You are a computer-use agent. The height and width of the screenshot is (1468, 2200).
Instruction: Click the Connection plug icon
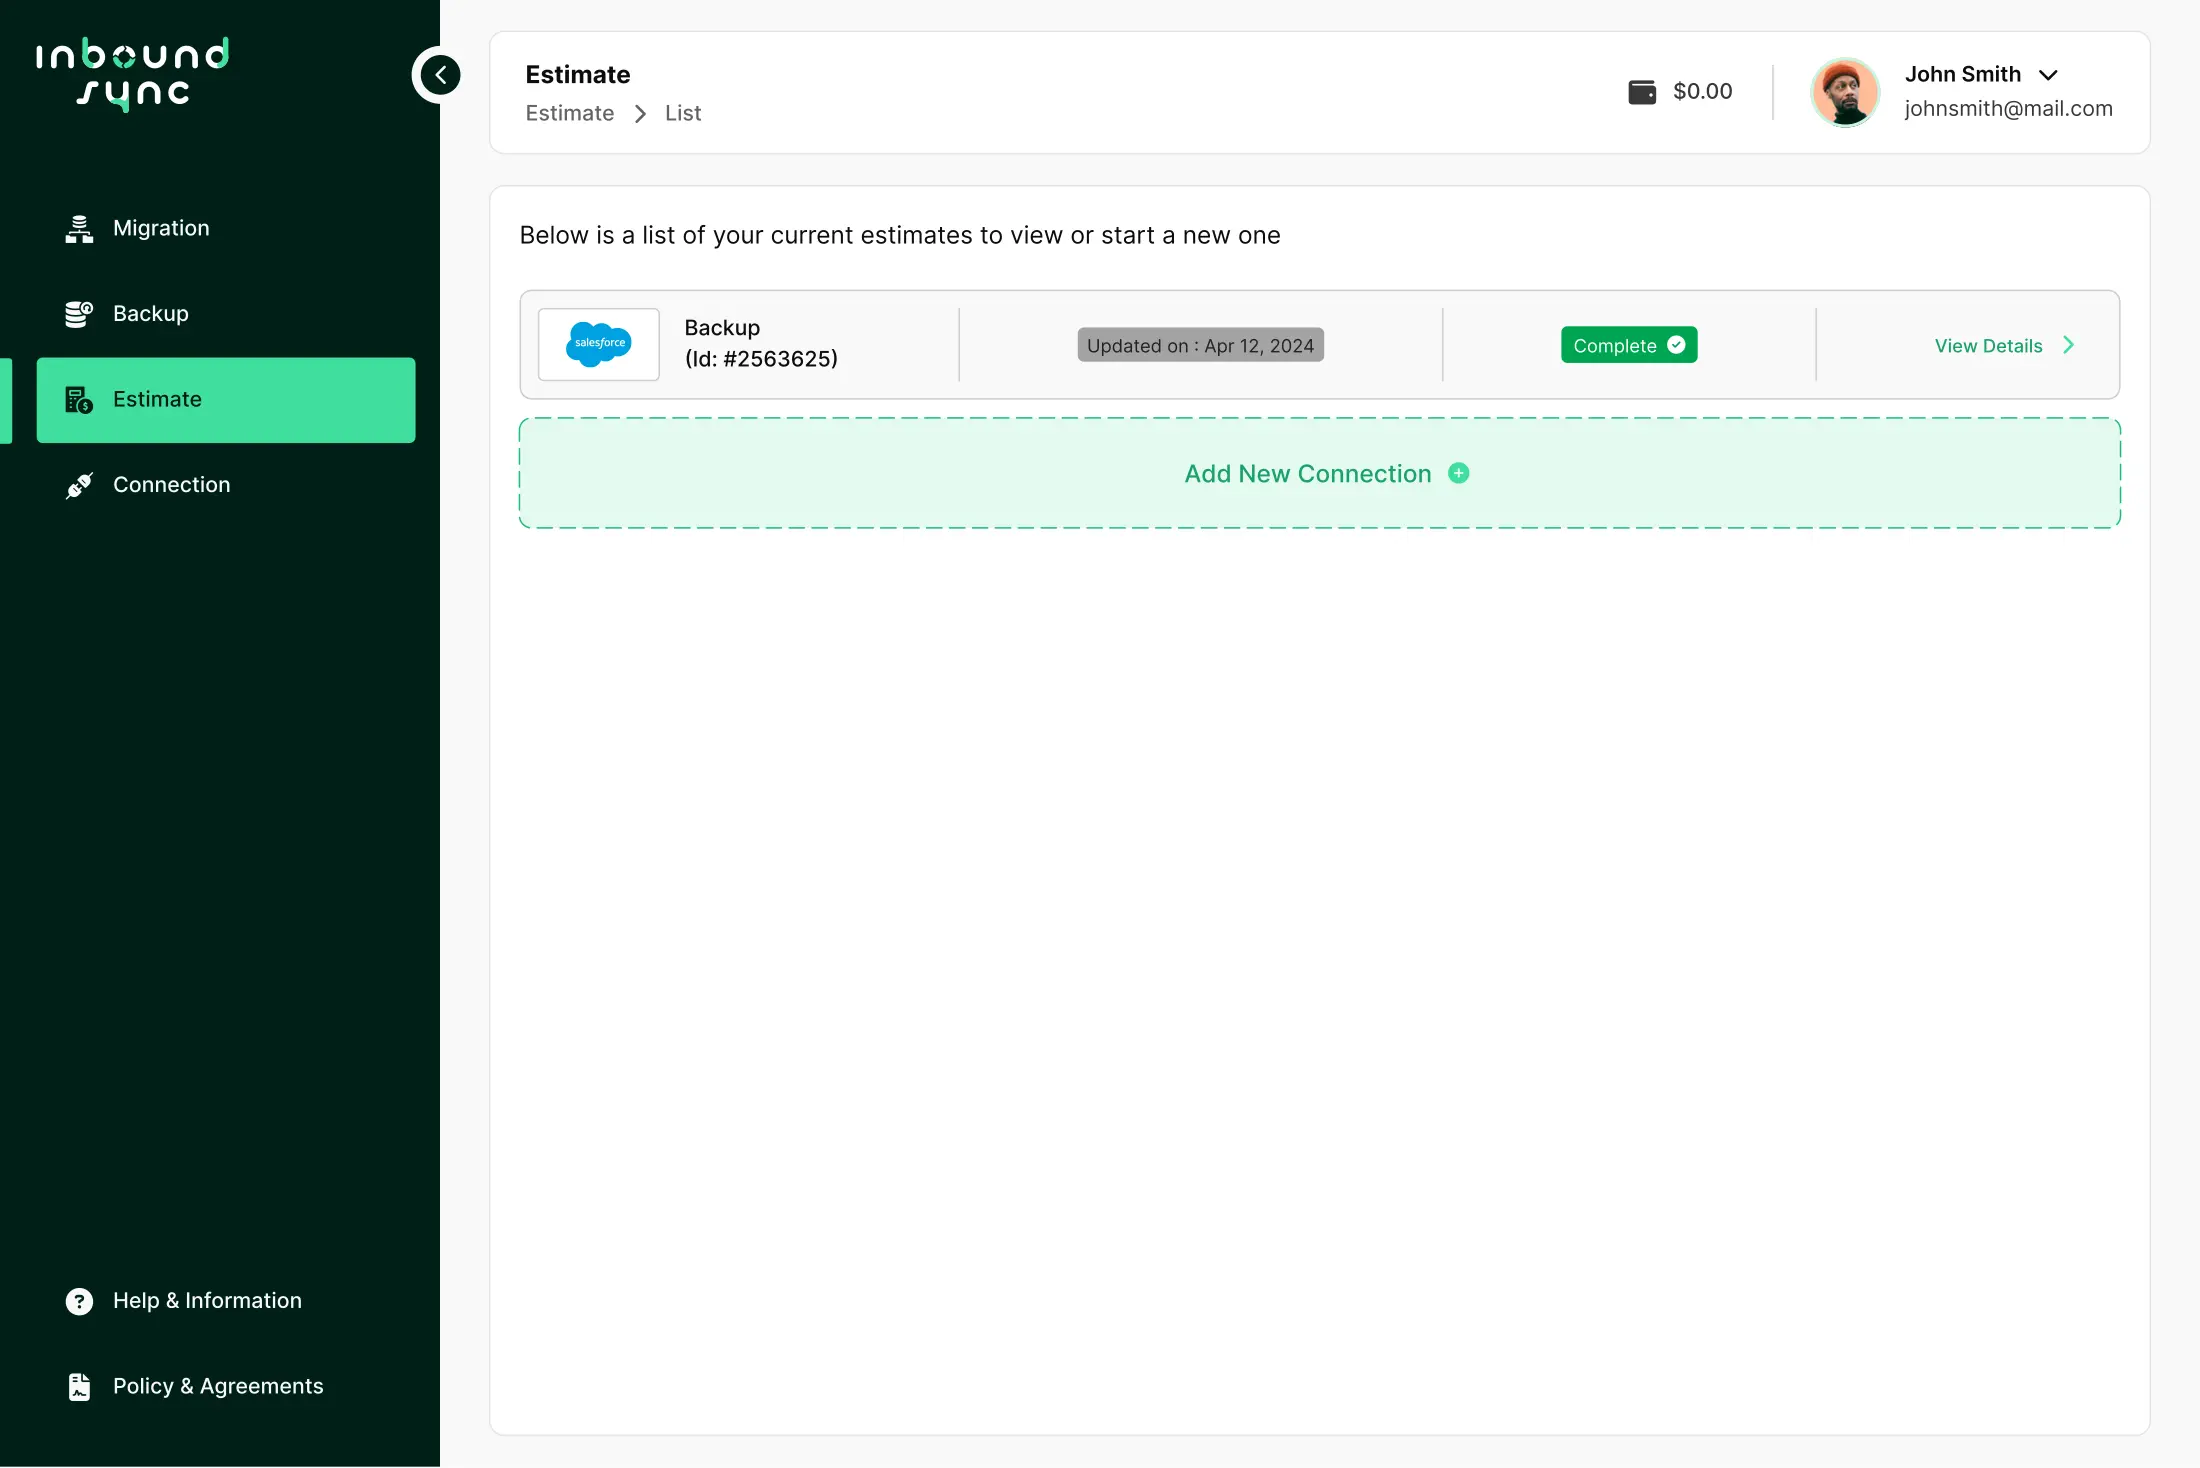click(79, 485)
